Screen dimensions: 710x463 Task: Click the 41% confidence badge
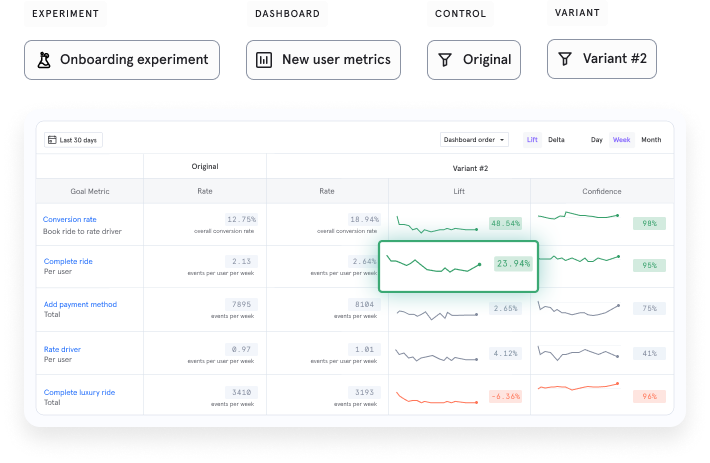pos(649,353)
